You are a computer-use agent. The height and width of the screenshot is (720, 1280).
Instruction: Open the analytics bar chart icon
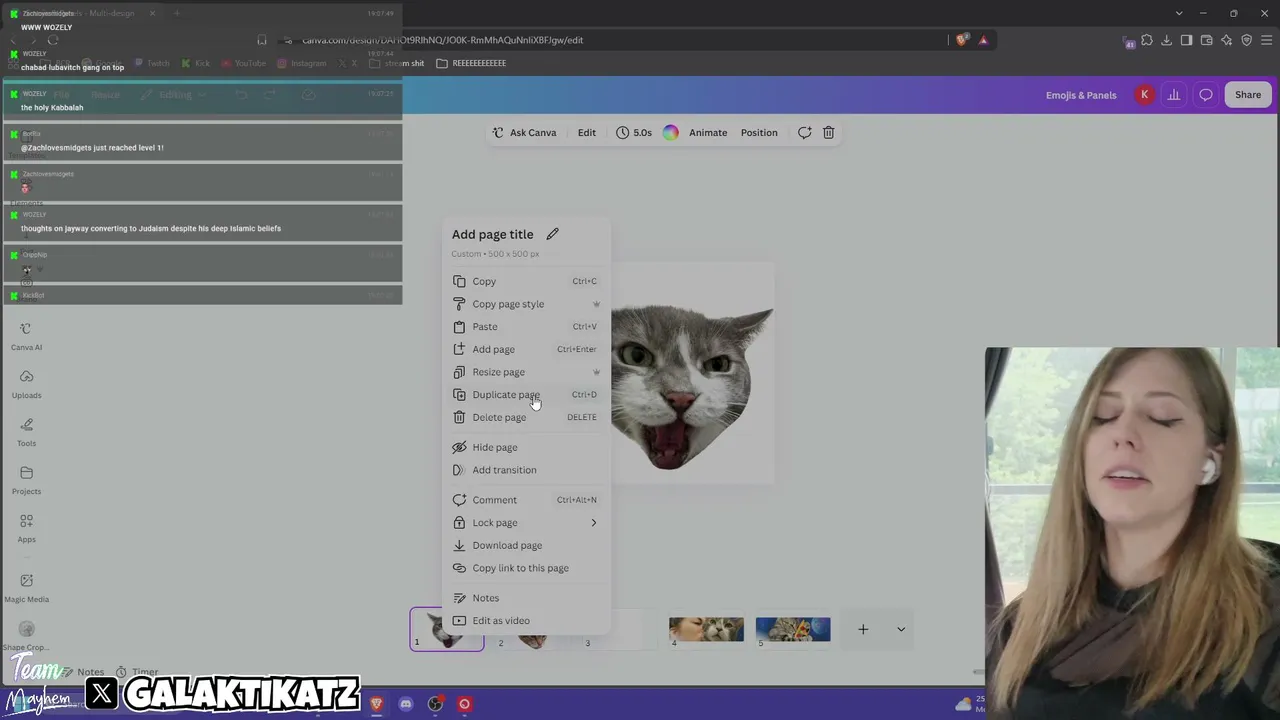click(x=1174, y=95)
